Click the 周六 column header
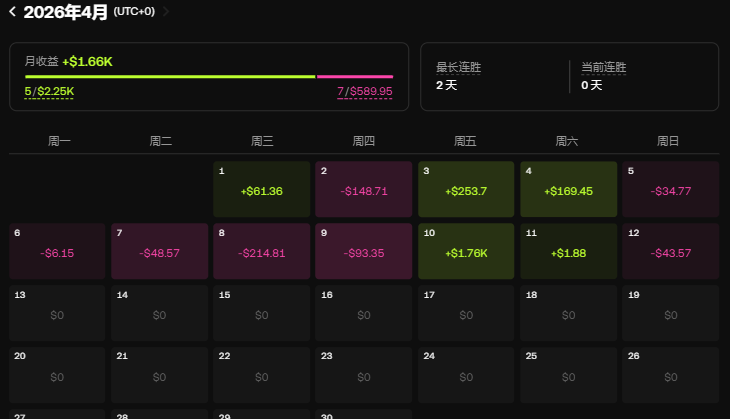Viewport: 730px width, 419px height. [567, 141]
